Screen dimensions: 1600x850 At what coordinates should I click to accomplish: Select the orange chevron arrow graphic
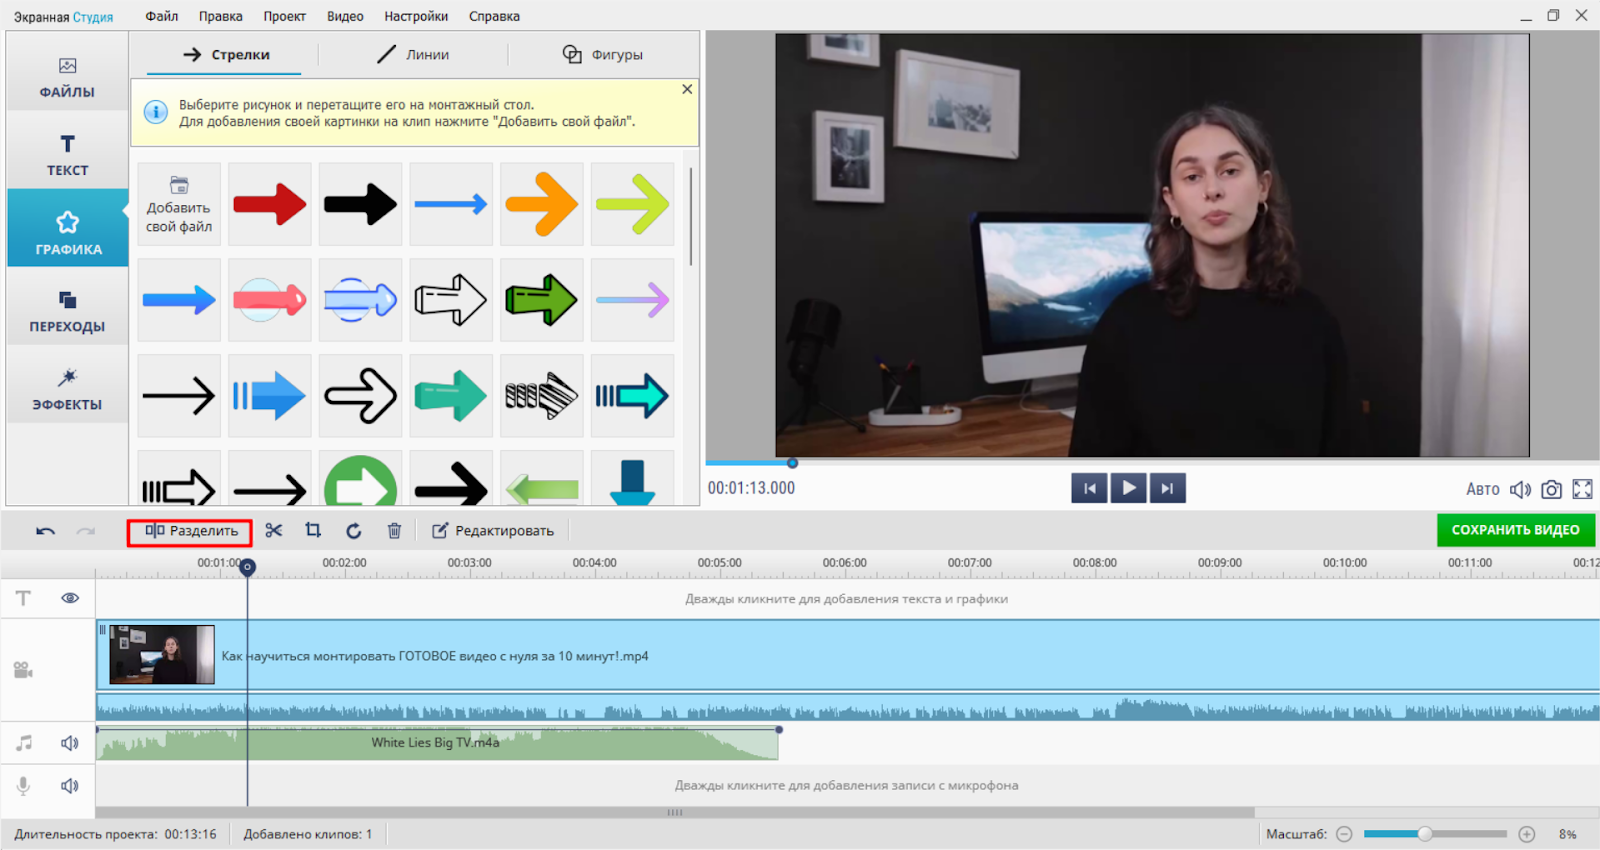point(541,204)
